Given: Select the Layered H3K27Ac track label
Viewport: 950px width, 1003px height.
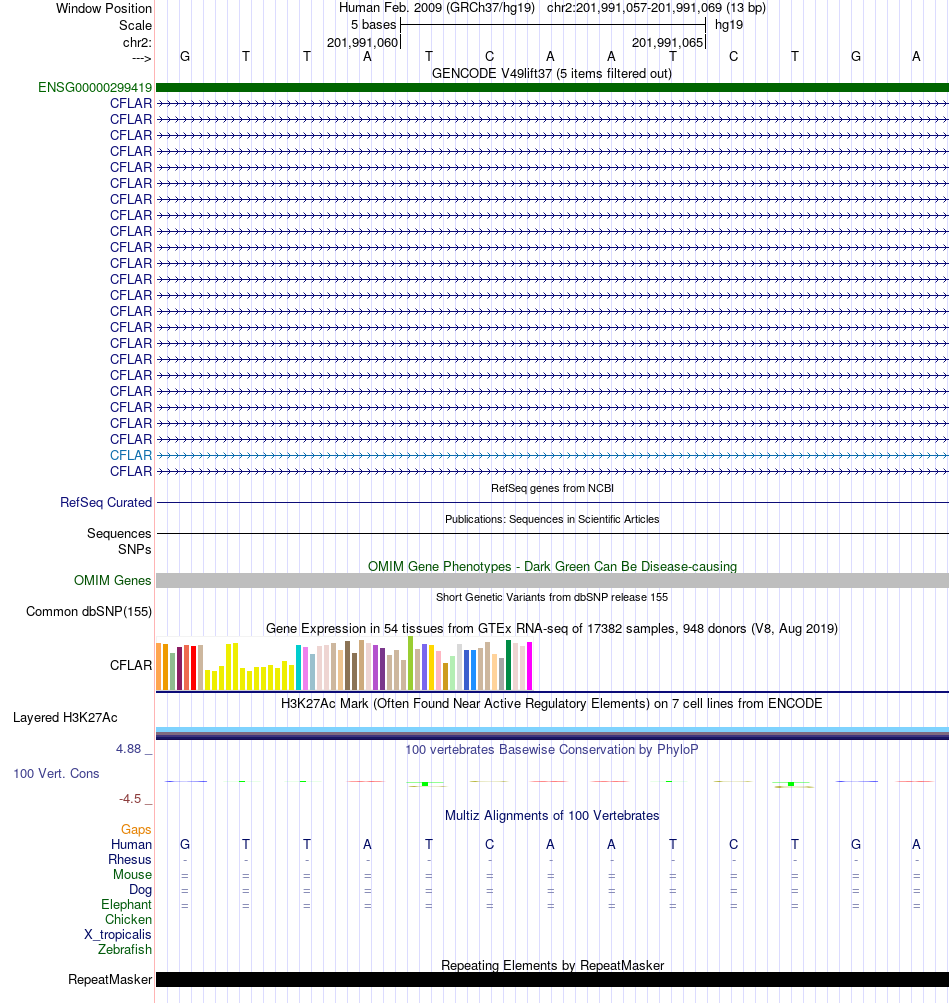Looking at the screenshot, I should 65,717.
